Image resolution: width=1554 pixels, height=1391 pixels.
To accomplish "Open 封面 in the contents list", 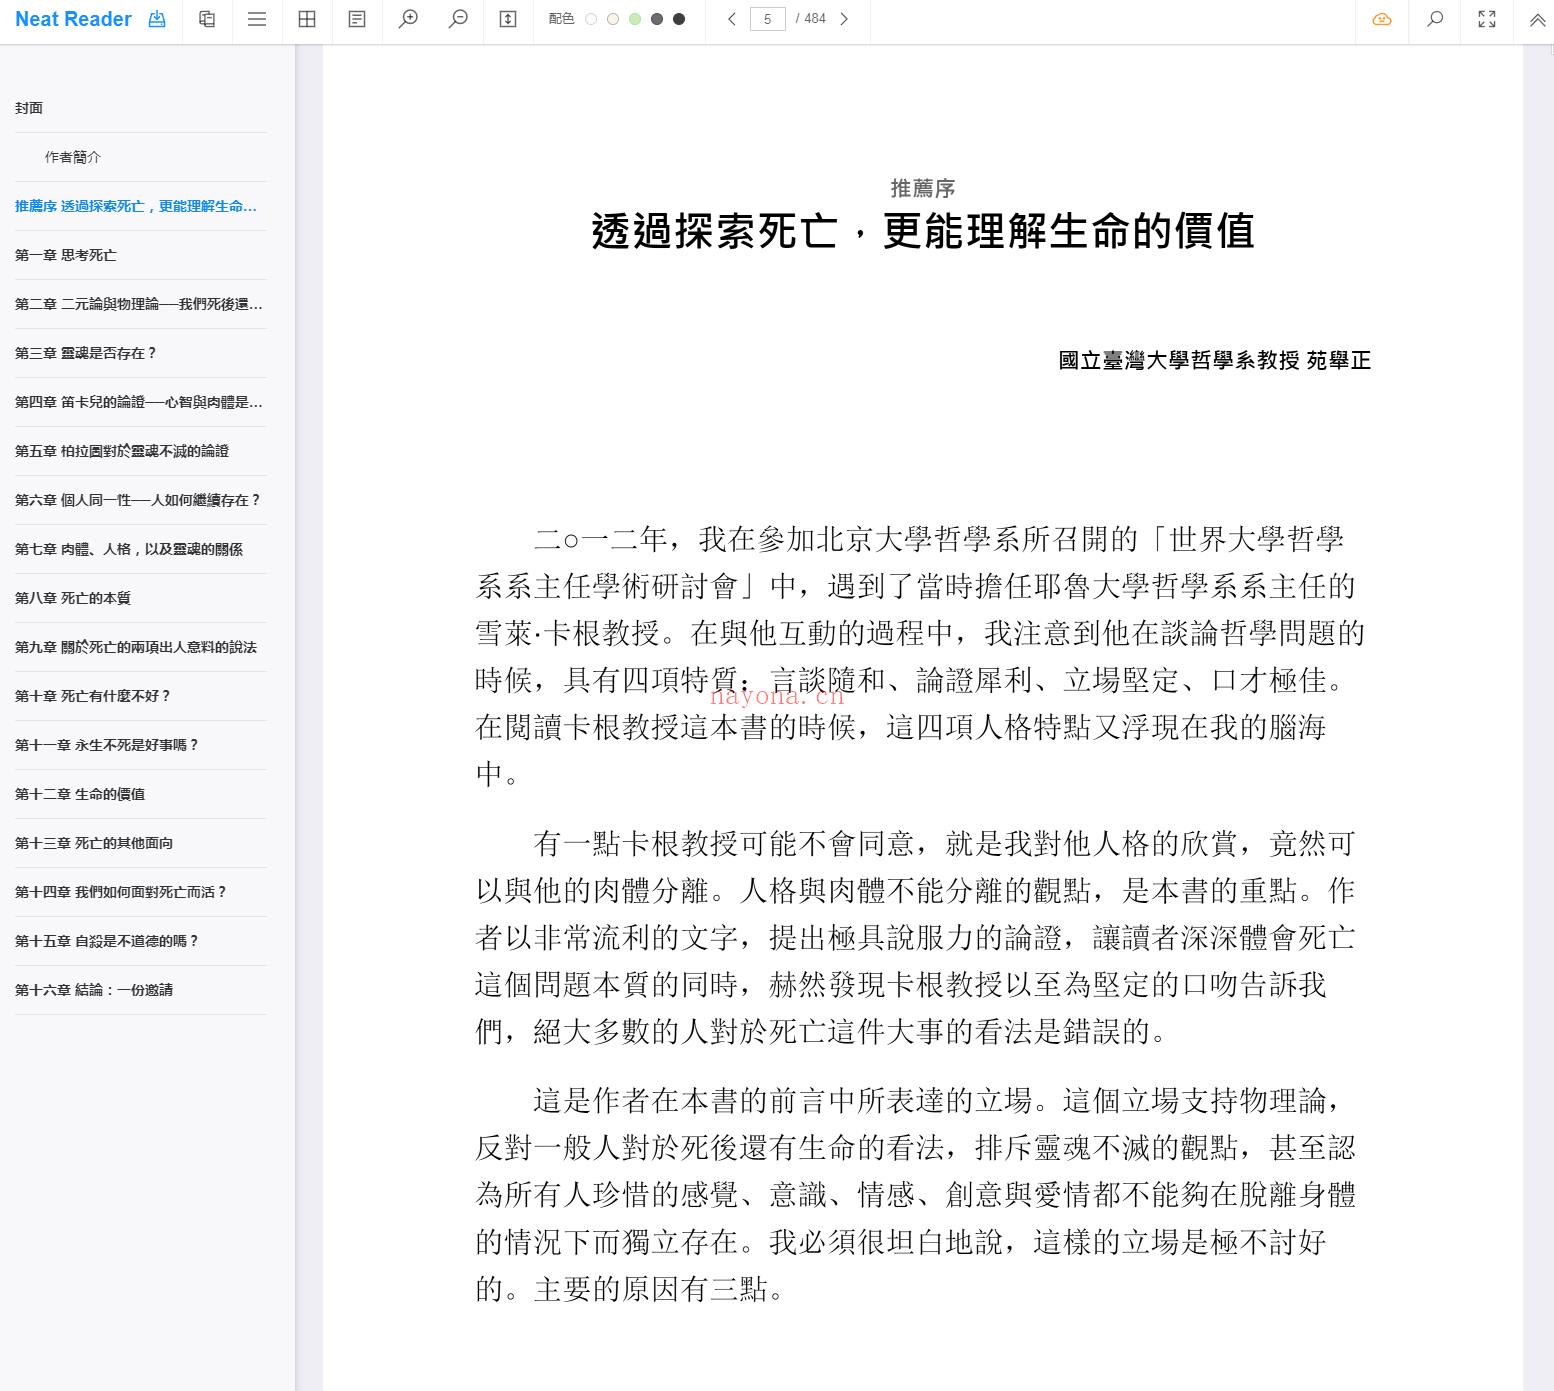I will tap(141, 108).
